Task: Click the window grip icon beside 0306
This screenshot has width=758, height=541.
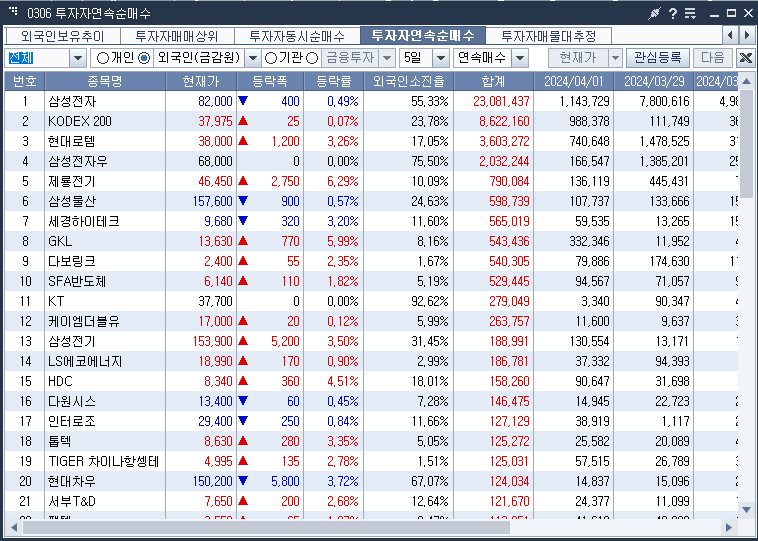Action: [x=14, y=11]
